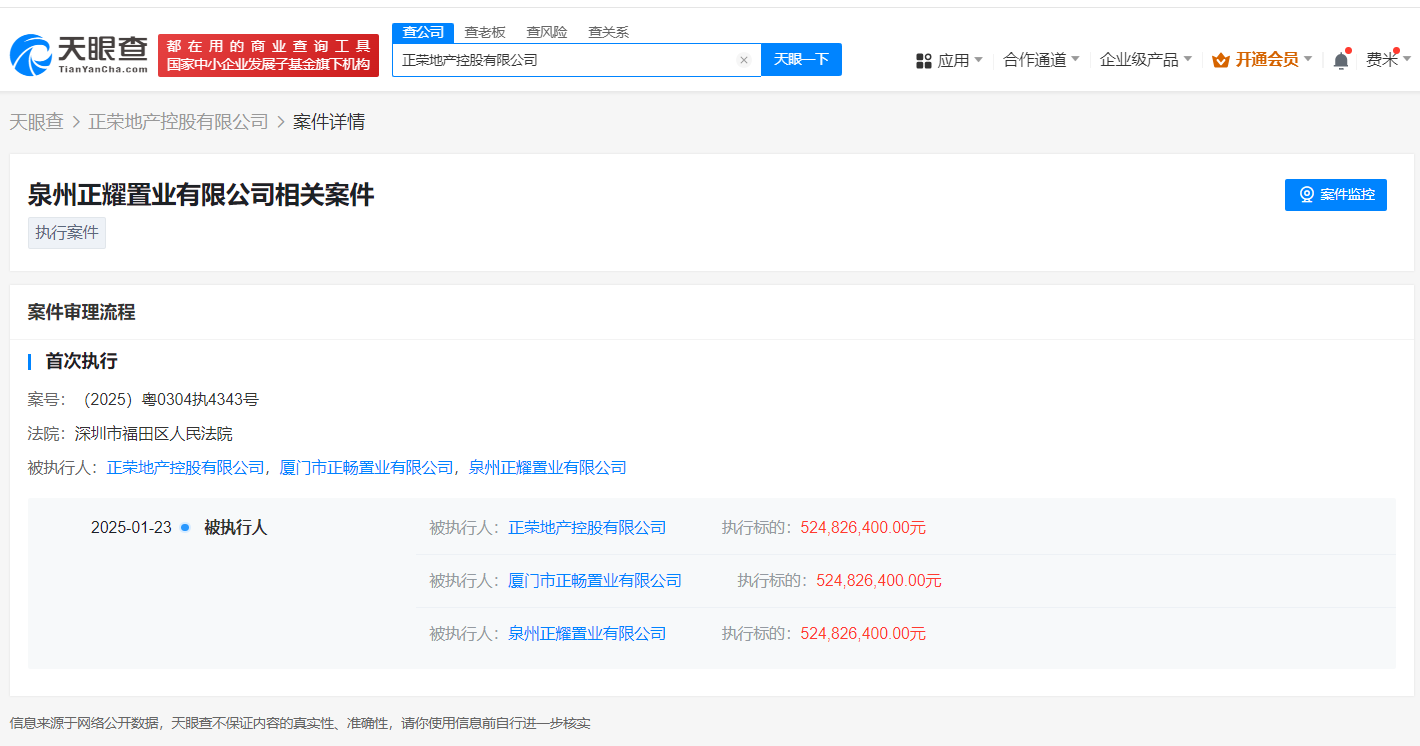This screenshot has width=1420, height=746.
Task: Click the 开通会员 crown icon
Action: 1220,60
